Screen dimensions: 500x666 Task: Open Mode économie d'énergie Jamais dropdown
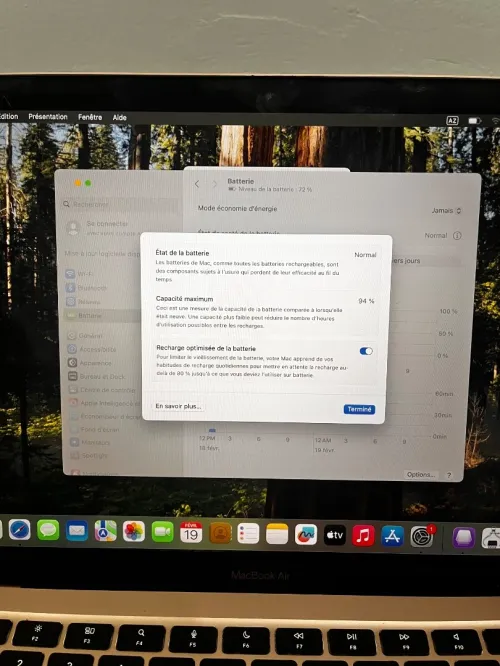446,211
